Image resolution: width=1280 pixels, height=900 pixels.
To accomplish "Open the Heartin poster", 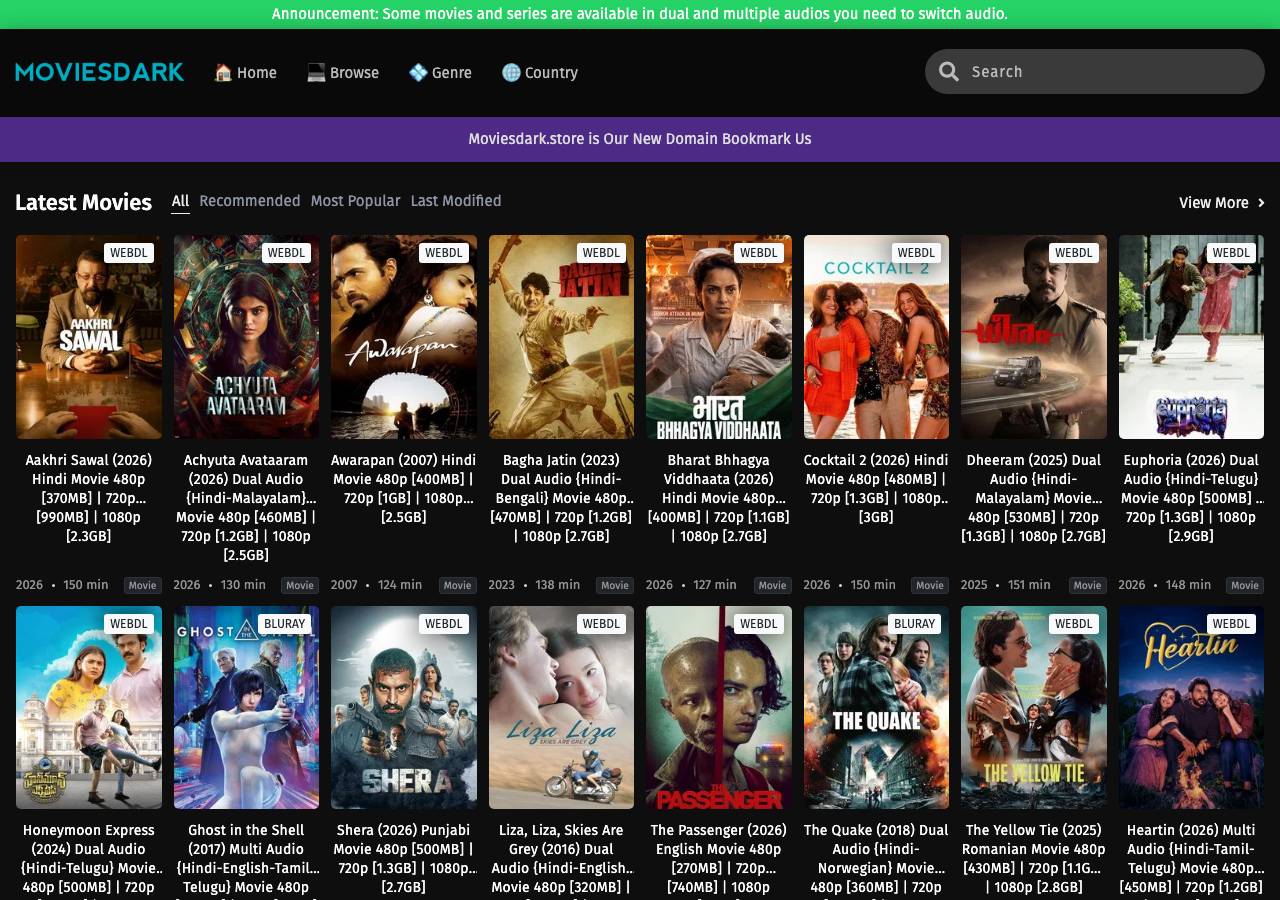I will pos(1191,707).
